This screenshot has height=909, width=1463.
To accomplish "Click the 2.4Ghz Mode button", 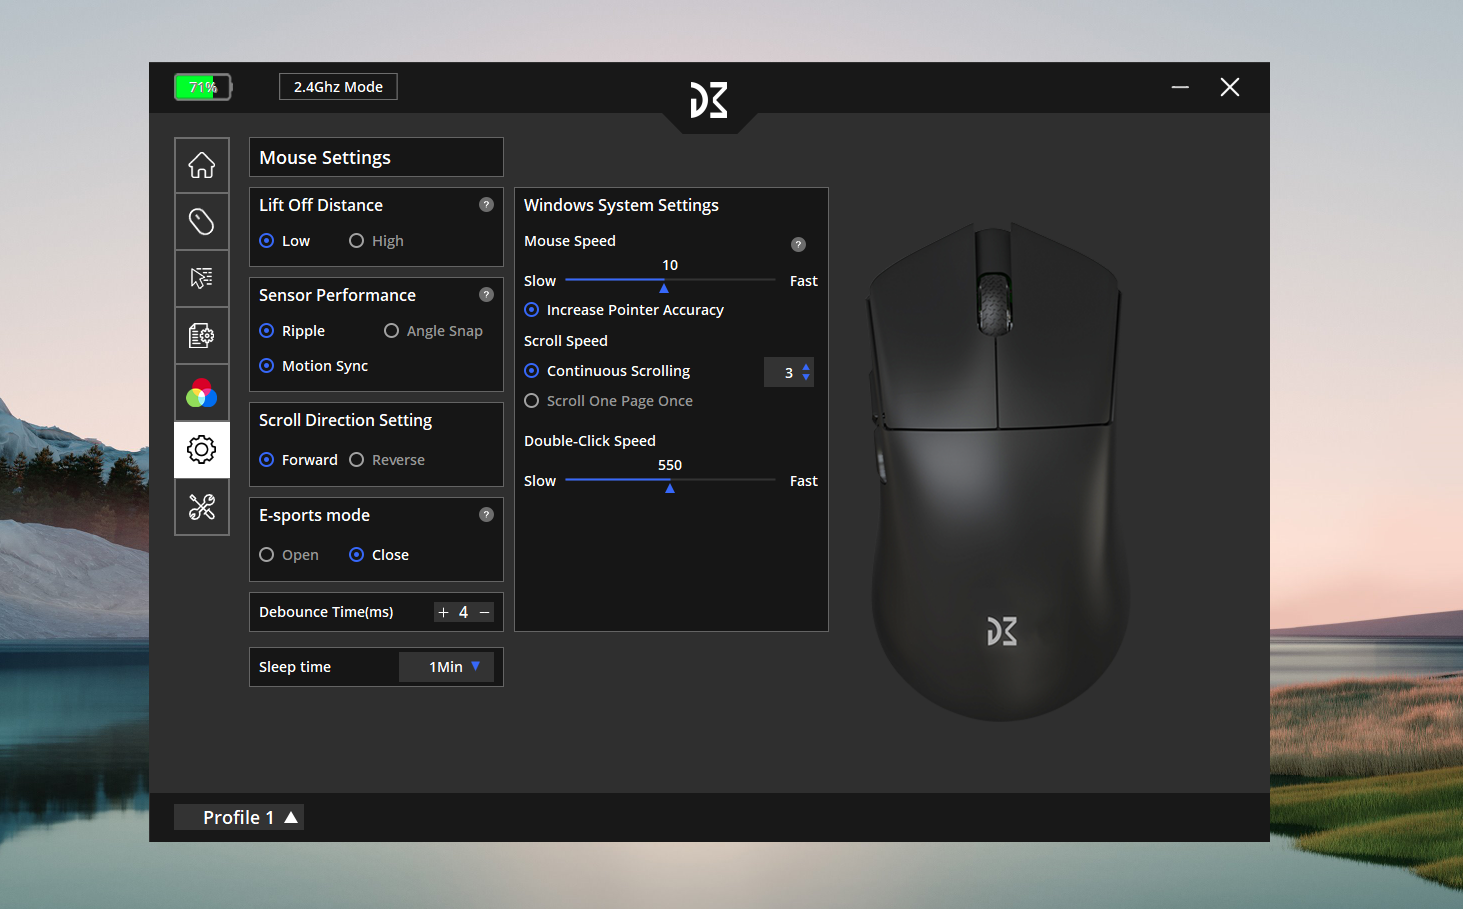I will (338, 87).
